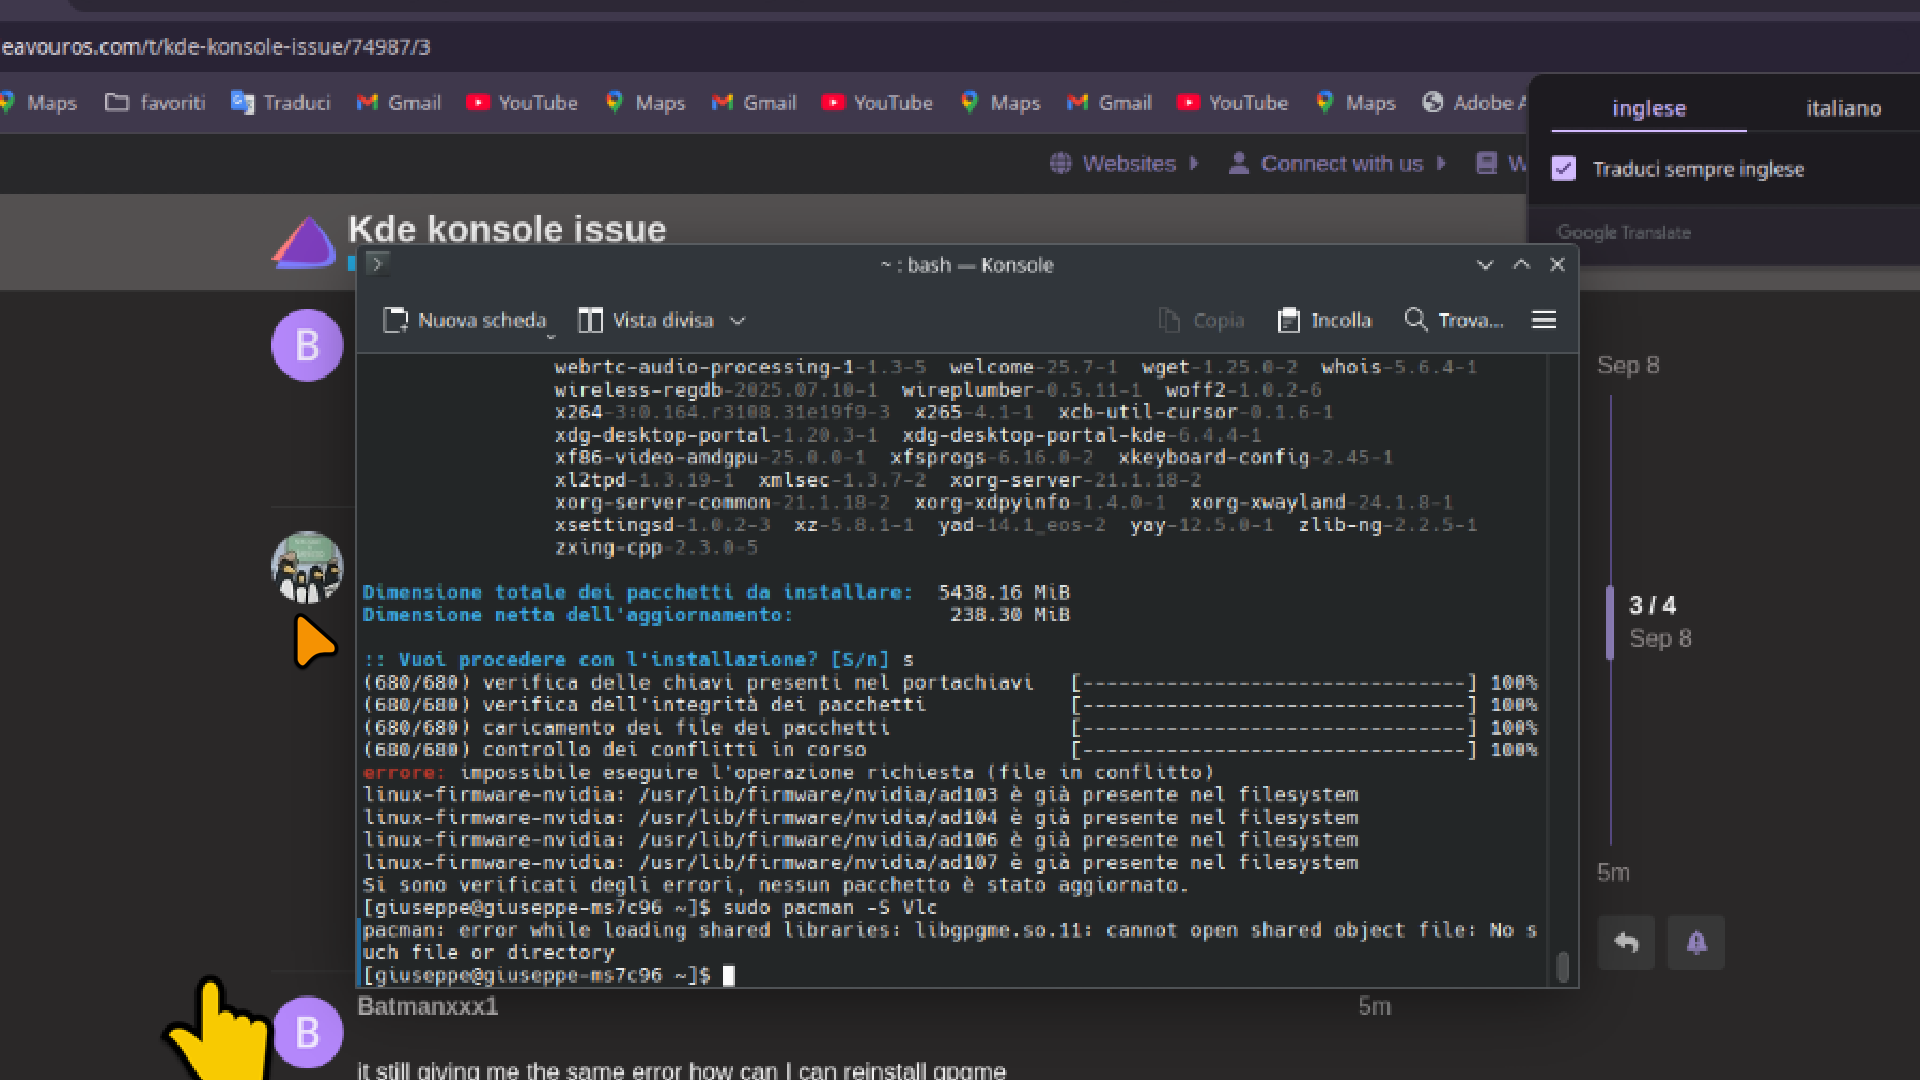This screenshot has height=1080, width=1920.
Task: Expand the Vista divisa dropdown chevron
Action: pyautogui.click(x=738, y=321)
